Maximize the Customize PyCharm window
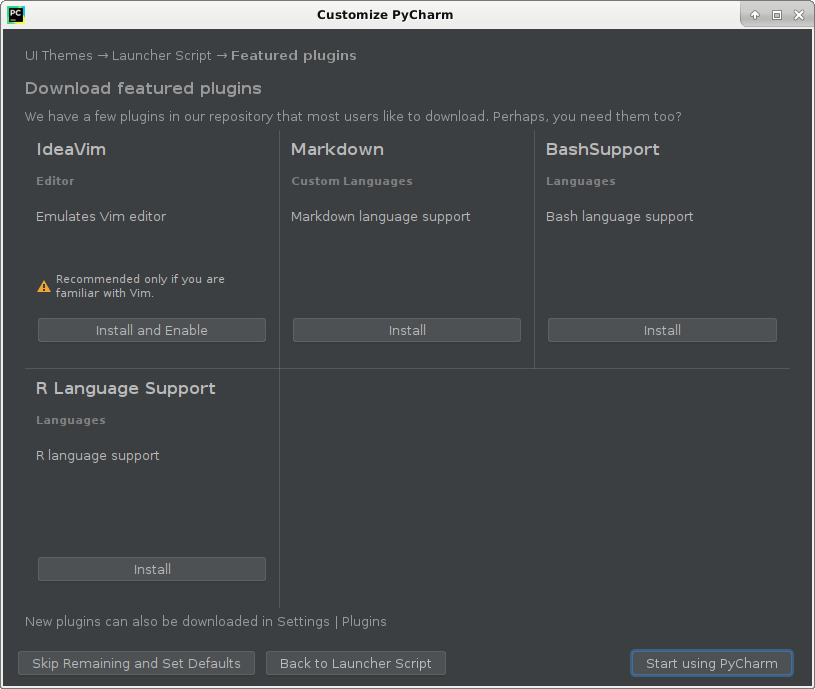Image resolution: width=815 pixels, height=689 pixels. pos(777,15)
